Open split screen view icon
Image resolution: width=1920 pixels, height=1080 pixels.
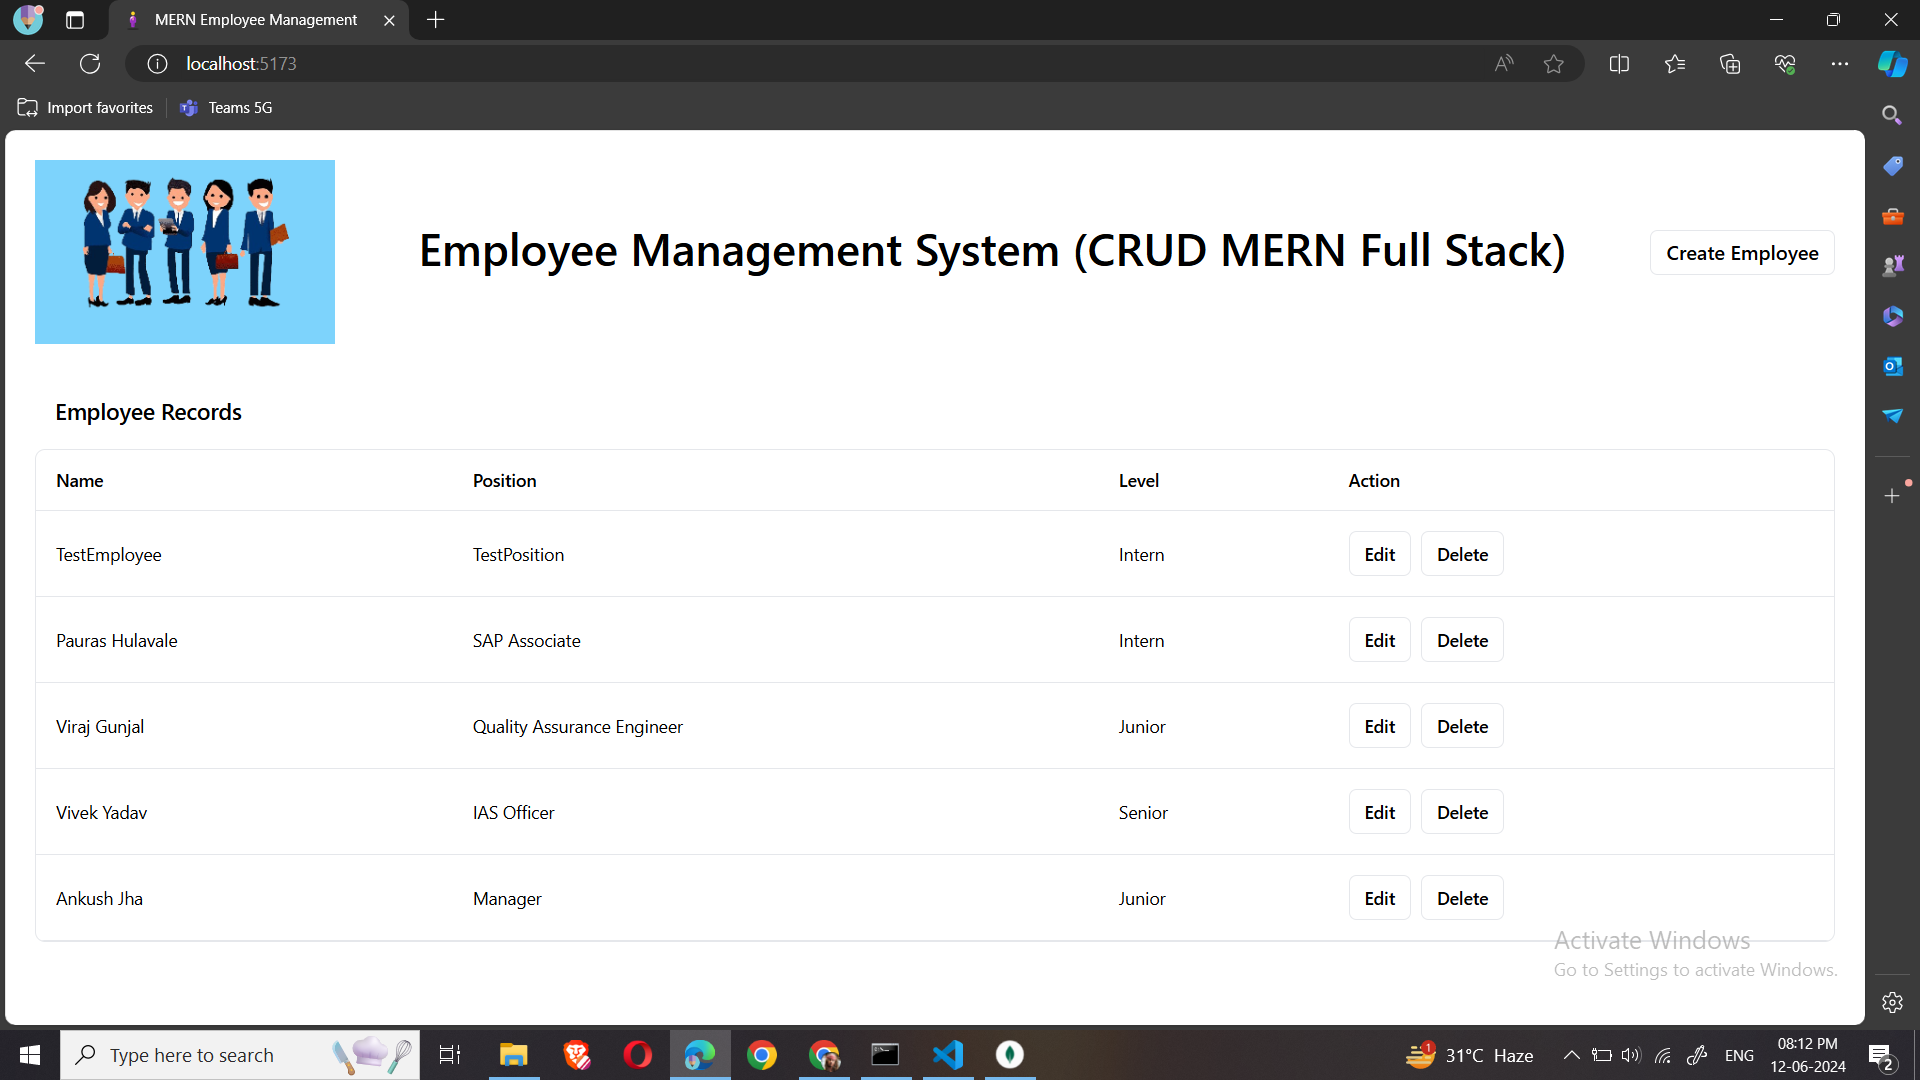pyautogui.click(x=1619, y=64)
